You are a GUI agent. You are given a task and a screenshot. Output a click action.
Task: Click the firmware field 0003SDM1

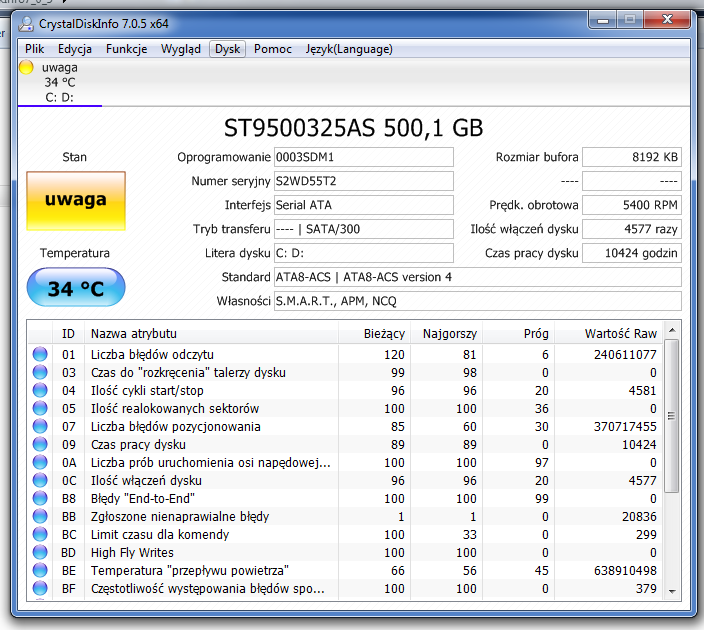pyautogui.click(x=364, y=157)
